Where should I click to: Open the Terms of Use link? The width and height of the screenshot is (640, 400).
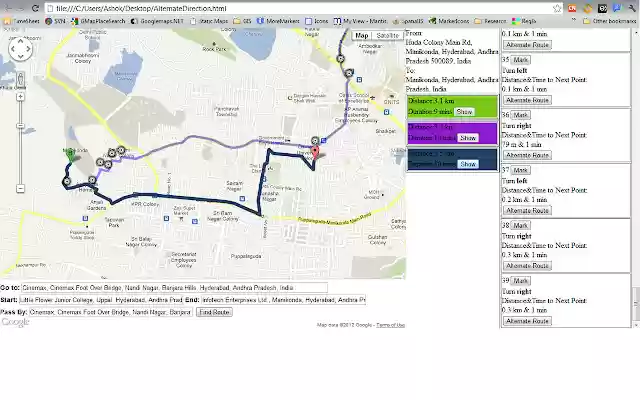(x=390, y=325)
